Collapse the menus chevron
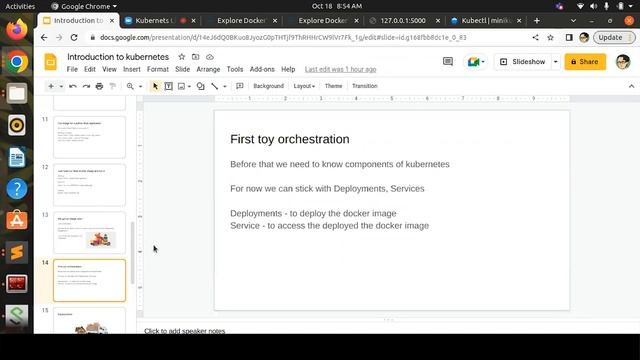The height and width of the screenshot is (360, 640). 631,86
